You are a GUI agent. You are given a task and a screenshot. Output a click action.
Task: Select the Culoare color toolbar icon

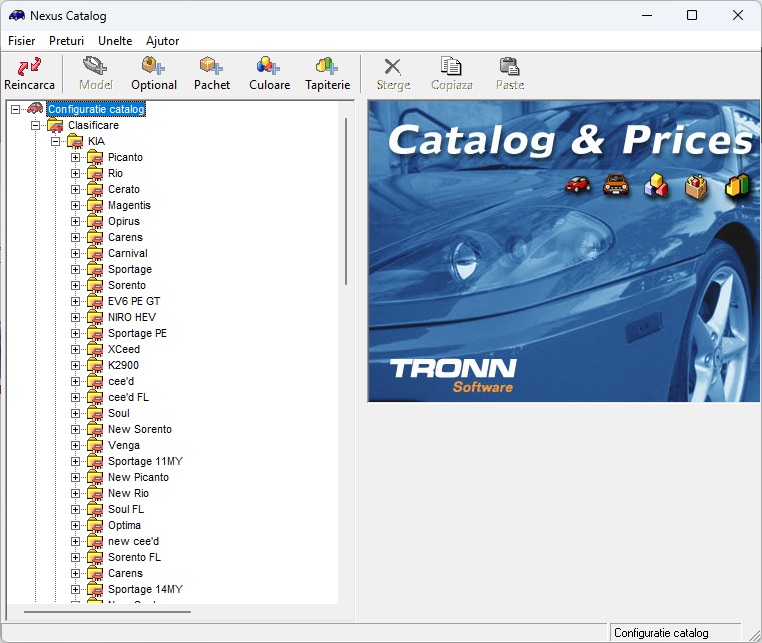[x=269, y=67]
